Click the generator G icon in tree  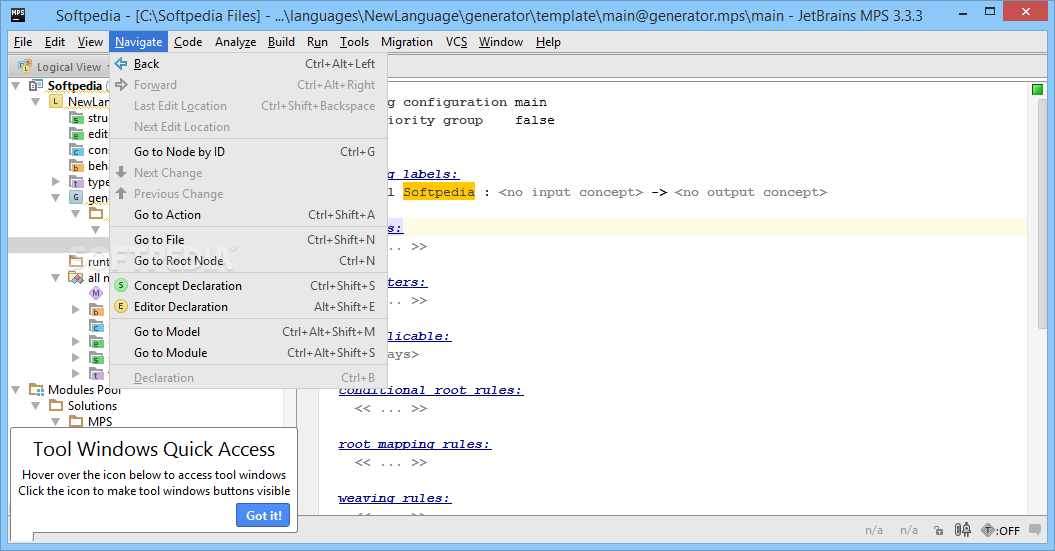pos(77,198)
